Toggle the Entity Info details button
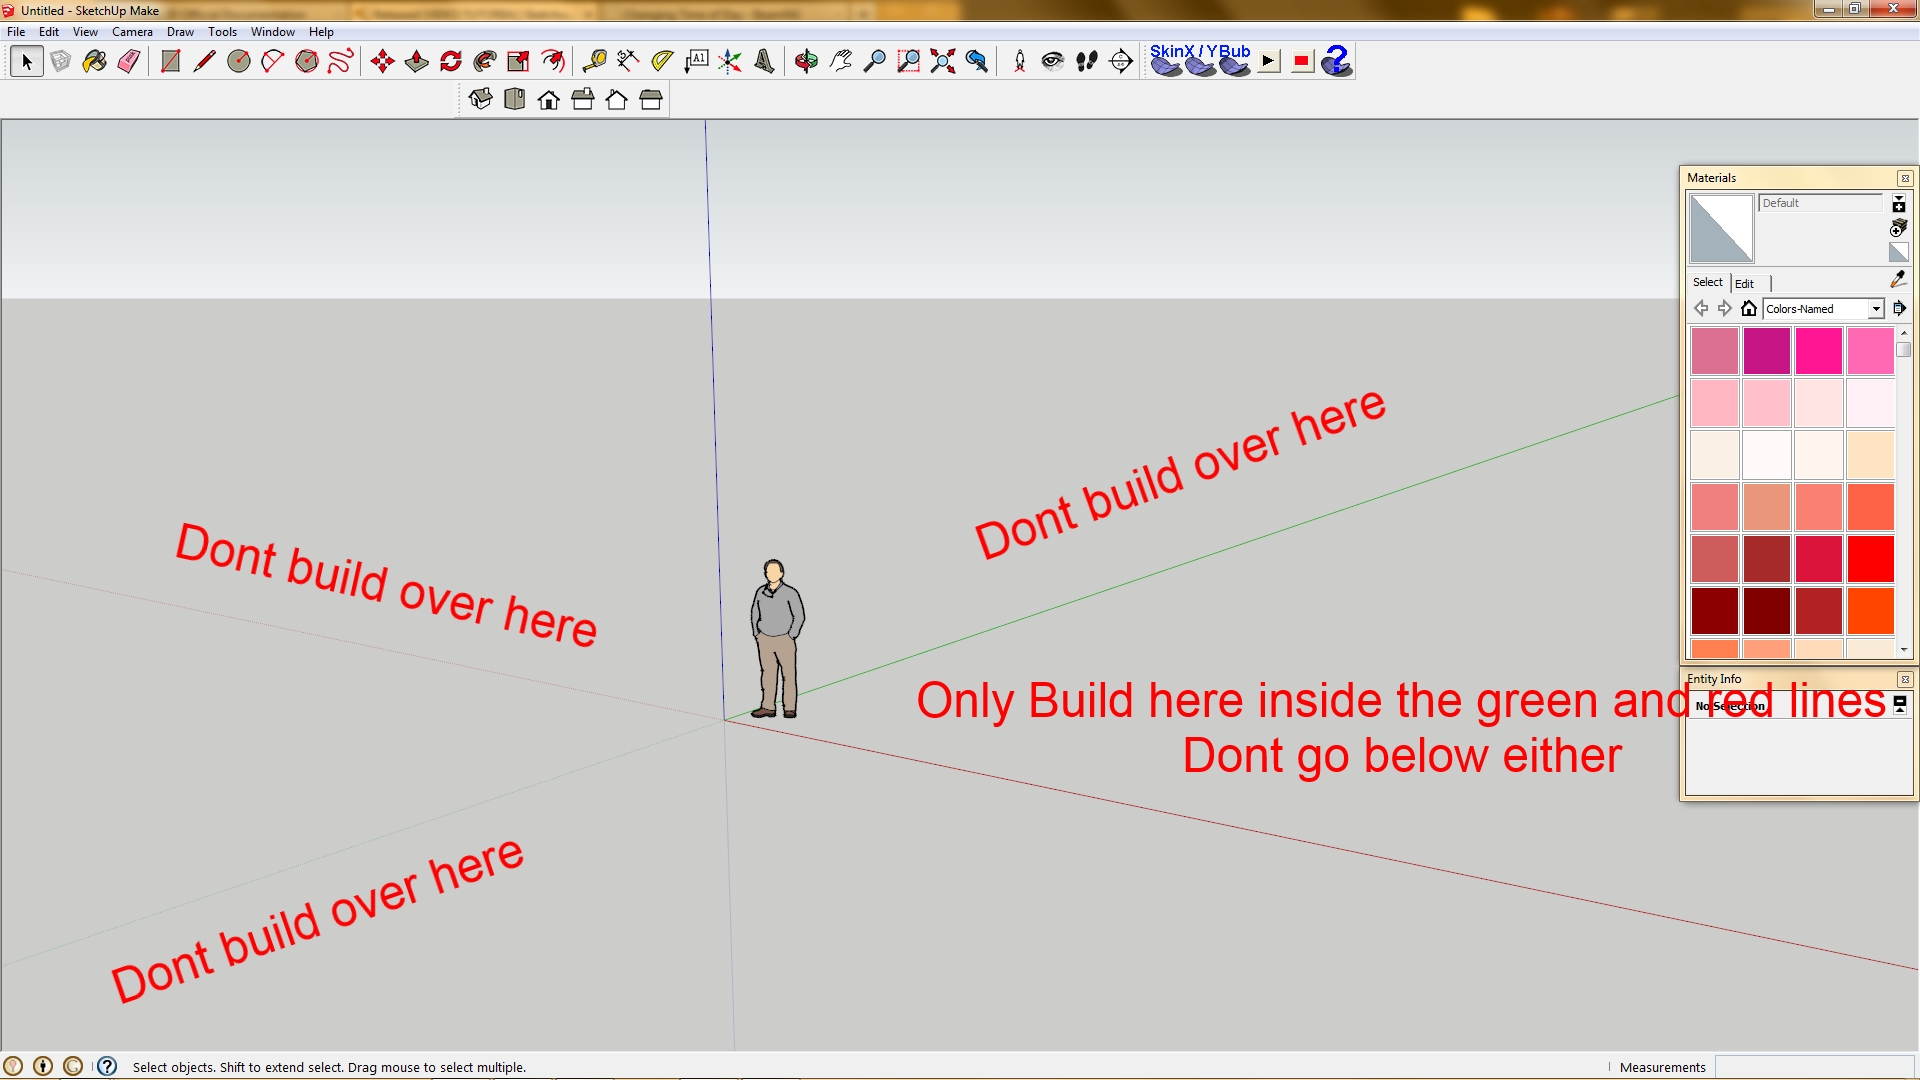Image resolution: width=1920 pixels, height=1080 pixels. pyautogui.click(x=1899, y=705)
